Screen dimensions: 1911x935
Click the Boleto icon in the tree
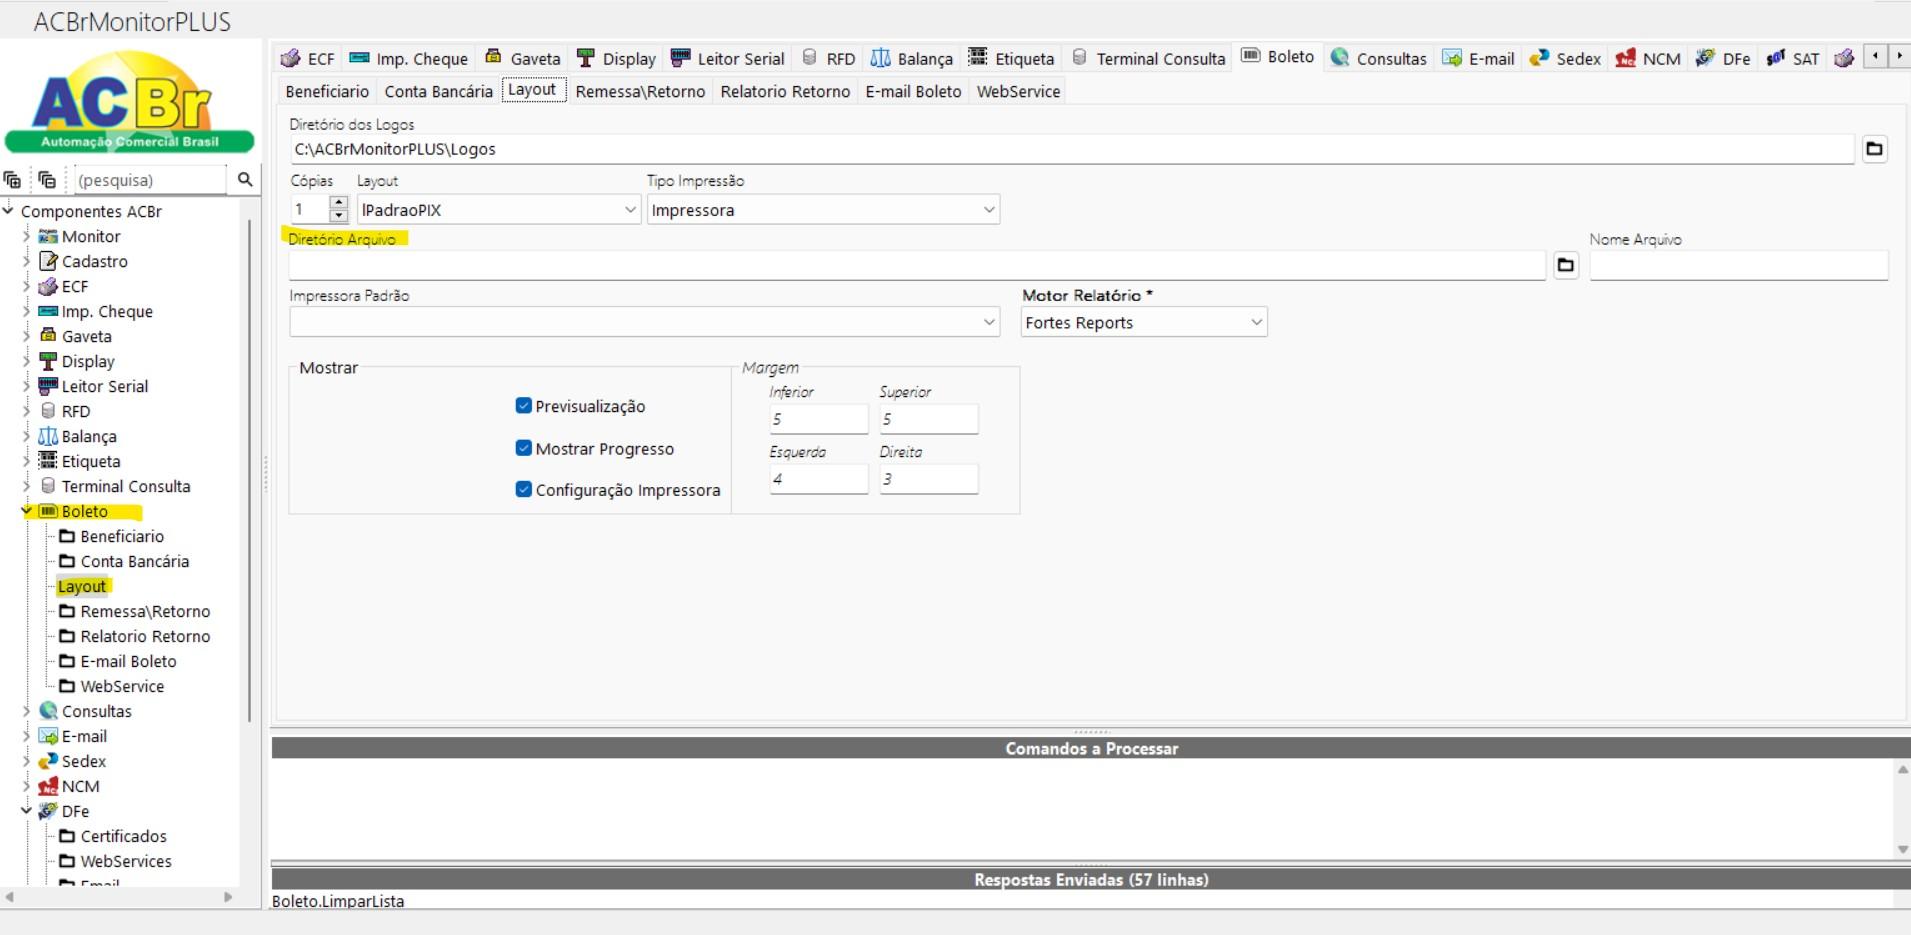point(48,511)
